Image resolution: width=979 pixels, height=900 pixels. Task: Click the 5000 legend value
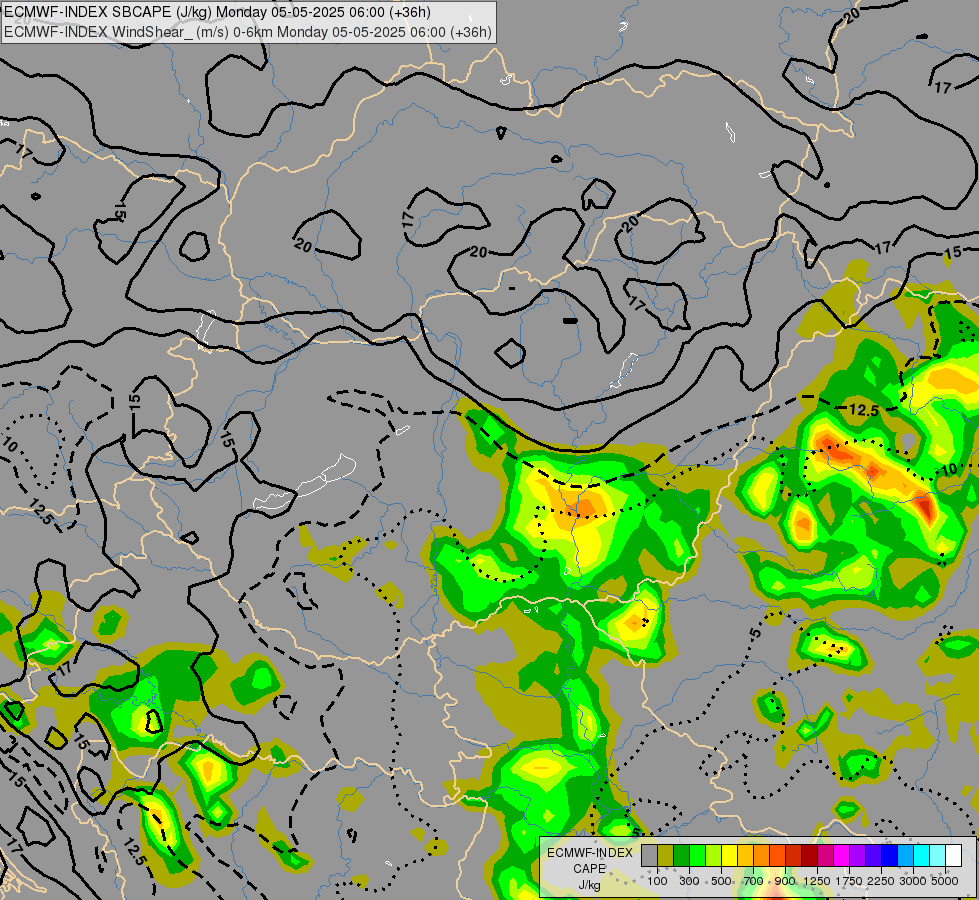(x=945, y=881)
